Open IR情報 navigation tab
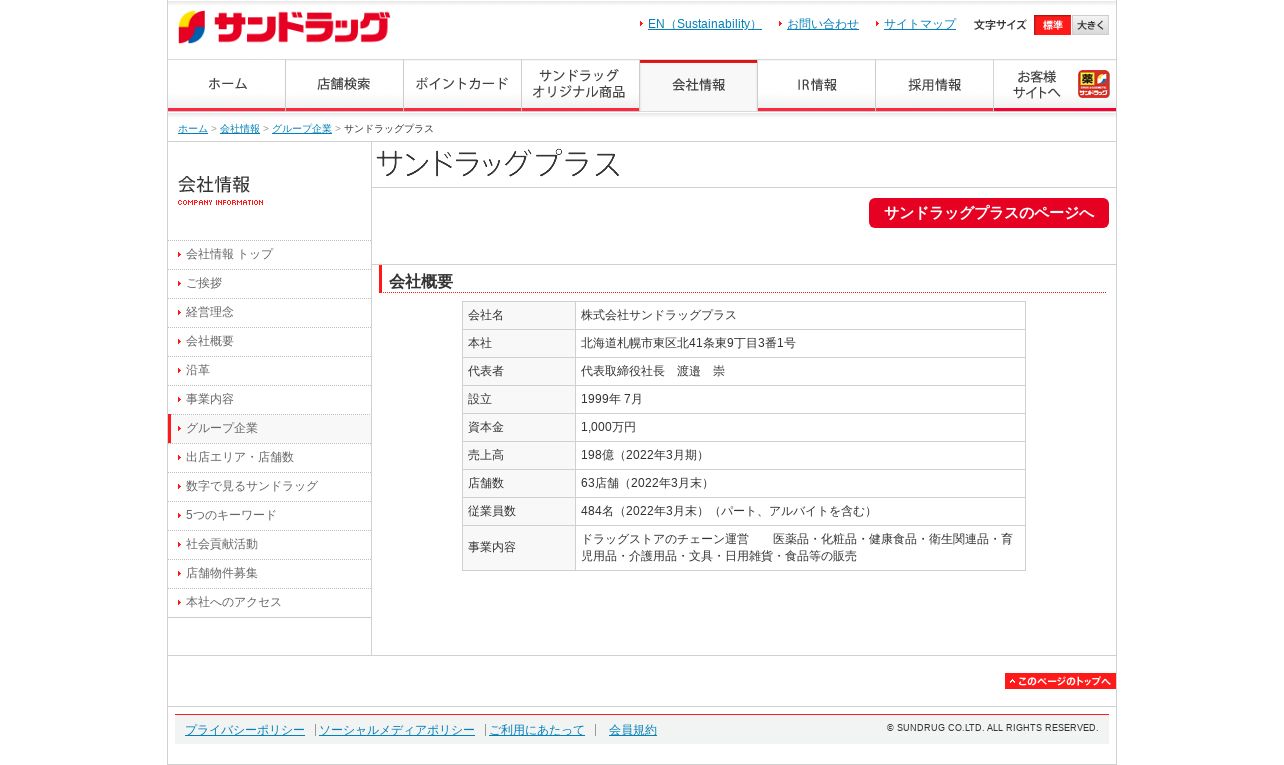Image resolution: width=1284 pixels, height=765 pixels. pos(816,85)
